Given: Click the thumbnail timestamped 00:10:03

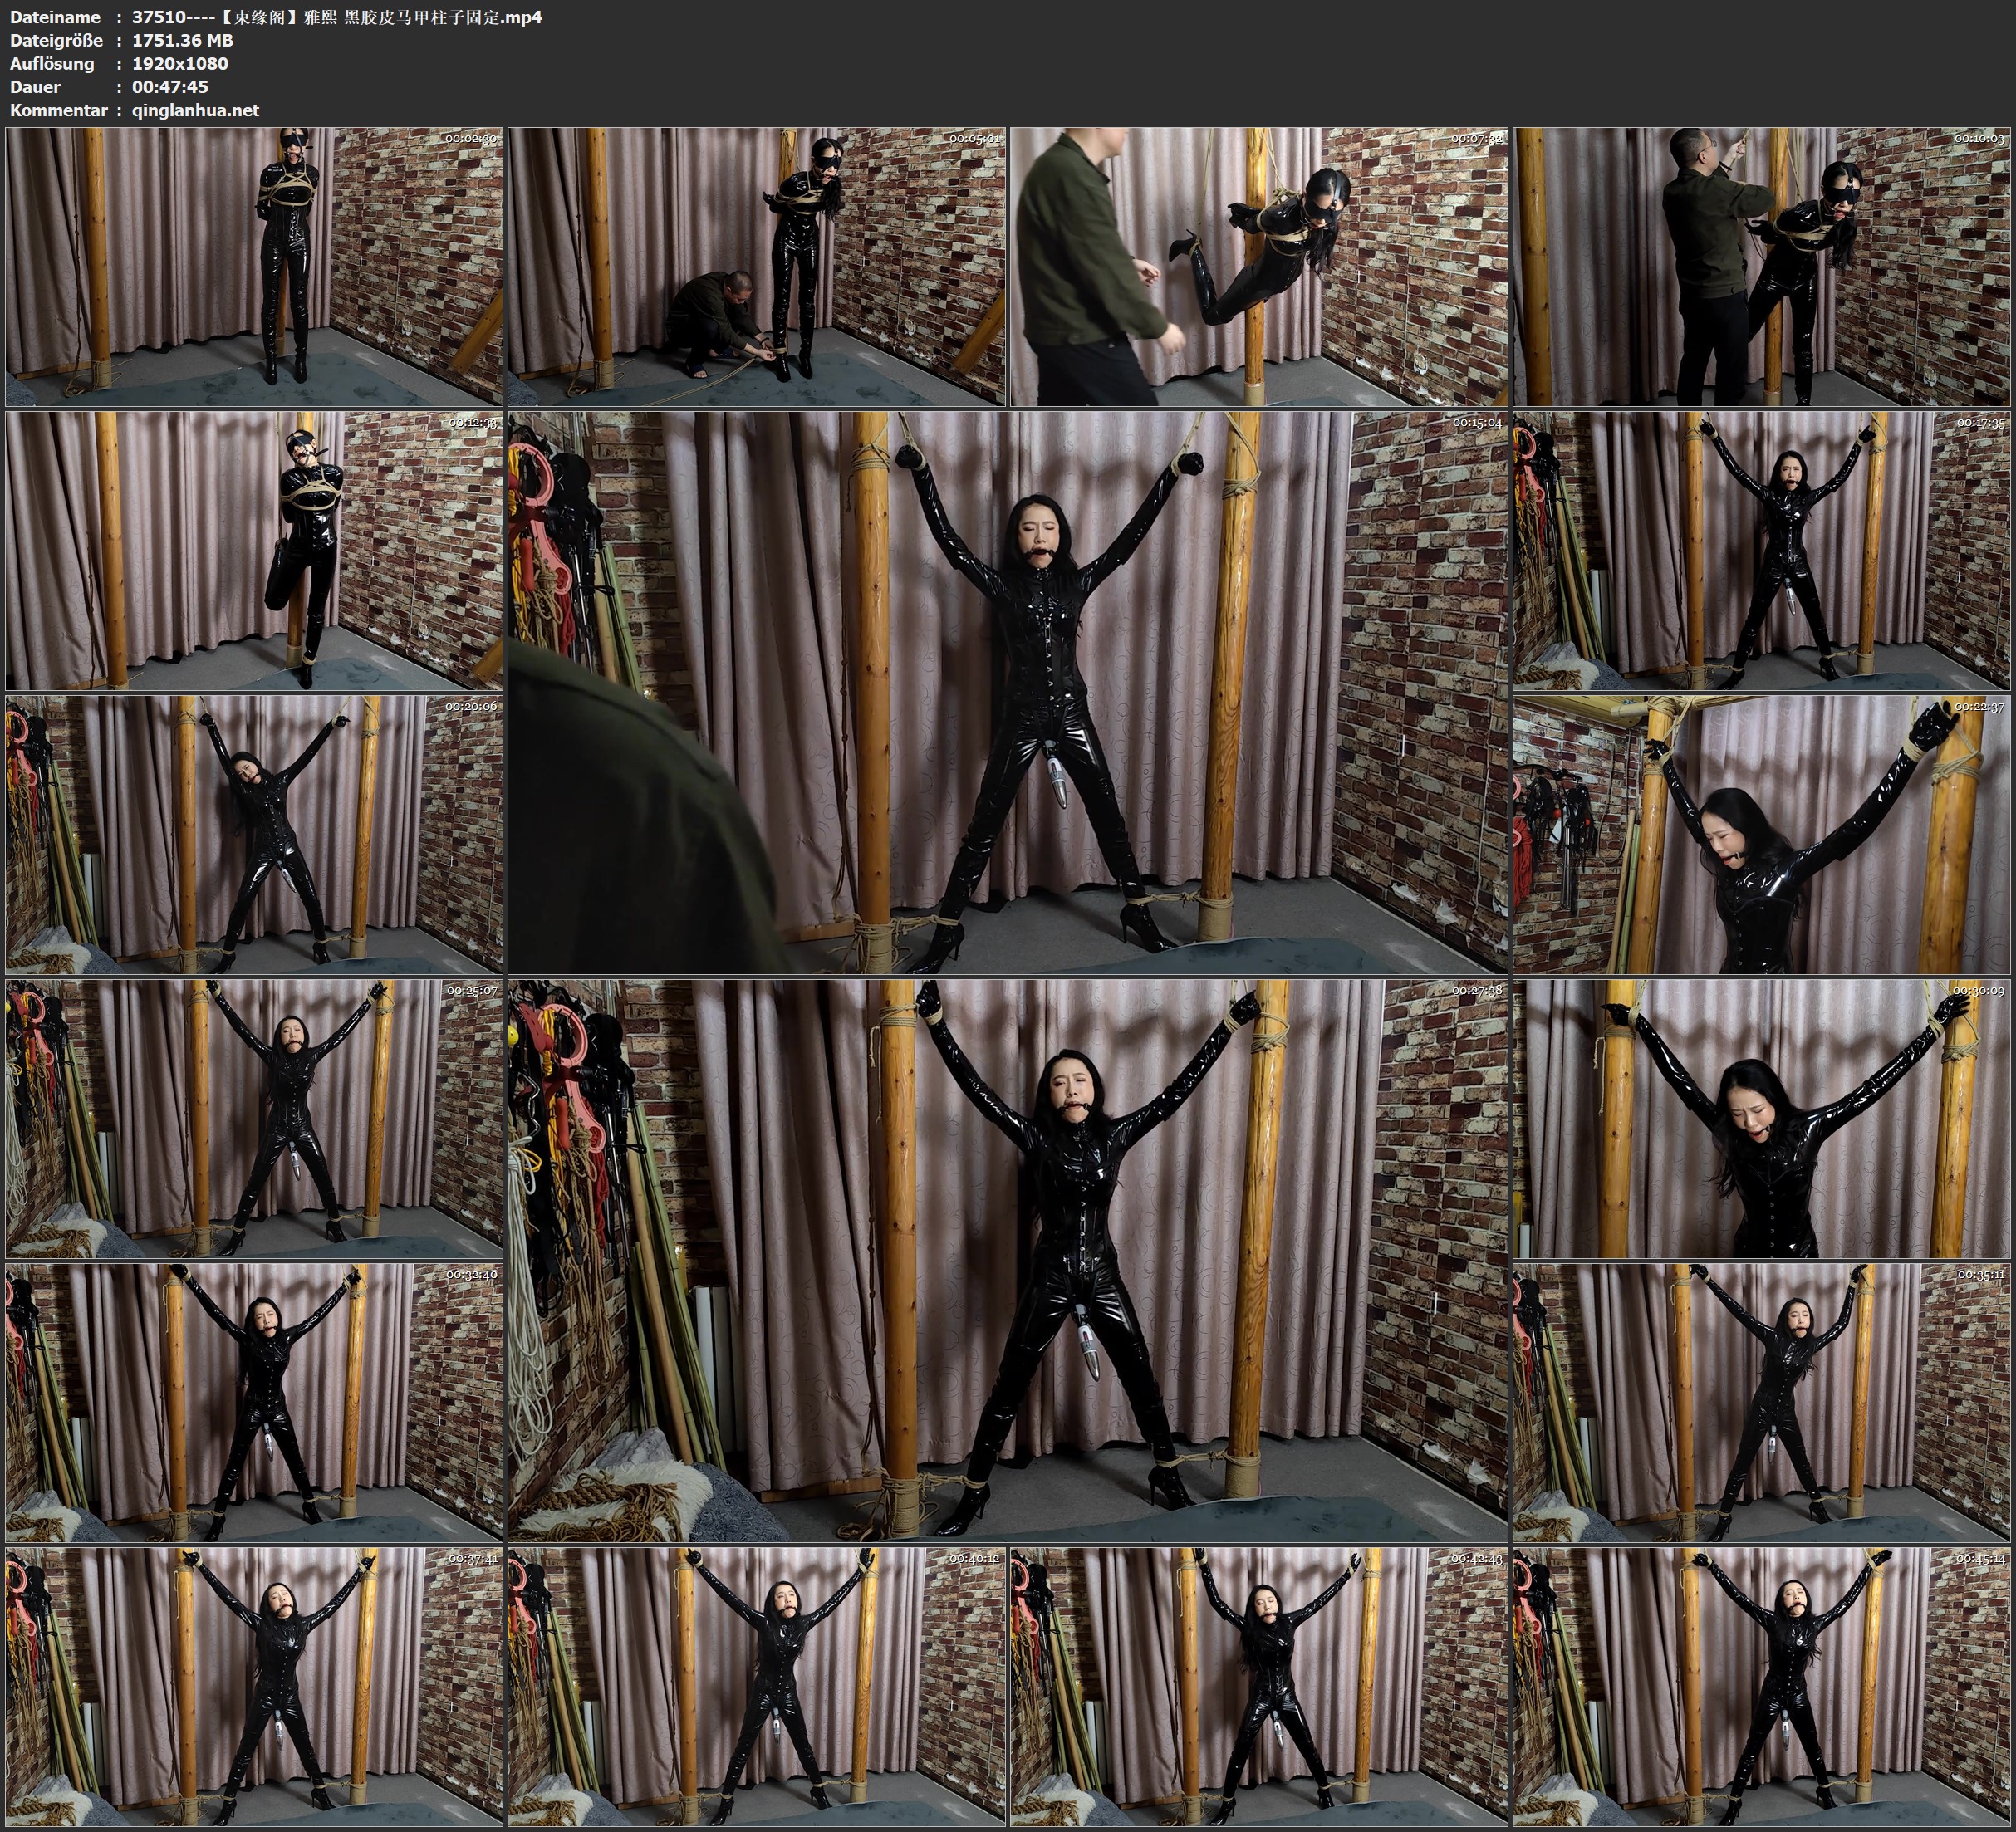Looking at the screenshot, I should pos(1762,266).
